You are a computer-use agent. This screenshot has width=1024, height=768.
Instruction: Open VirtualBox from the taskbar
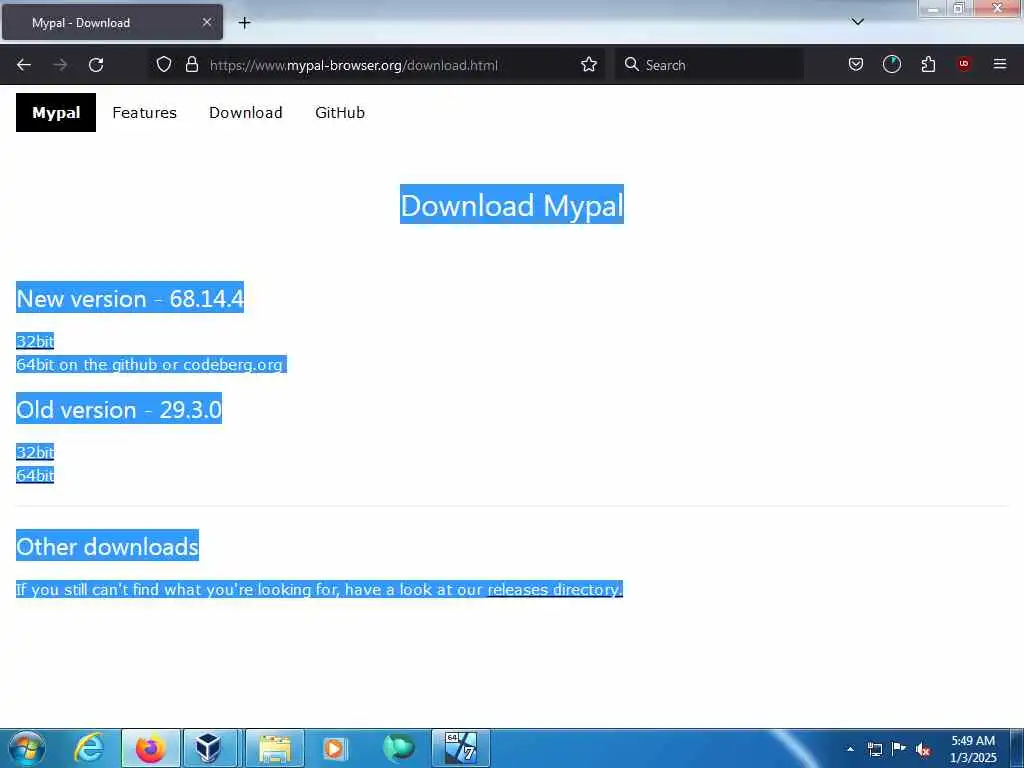(210, 748)
